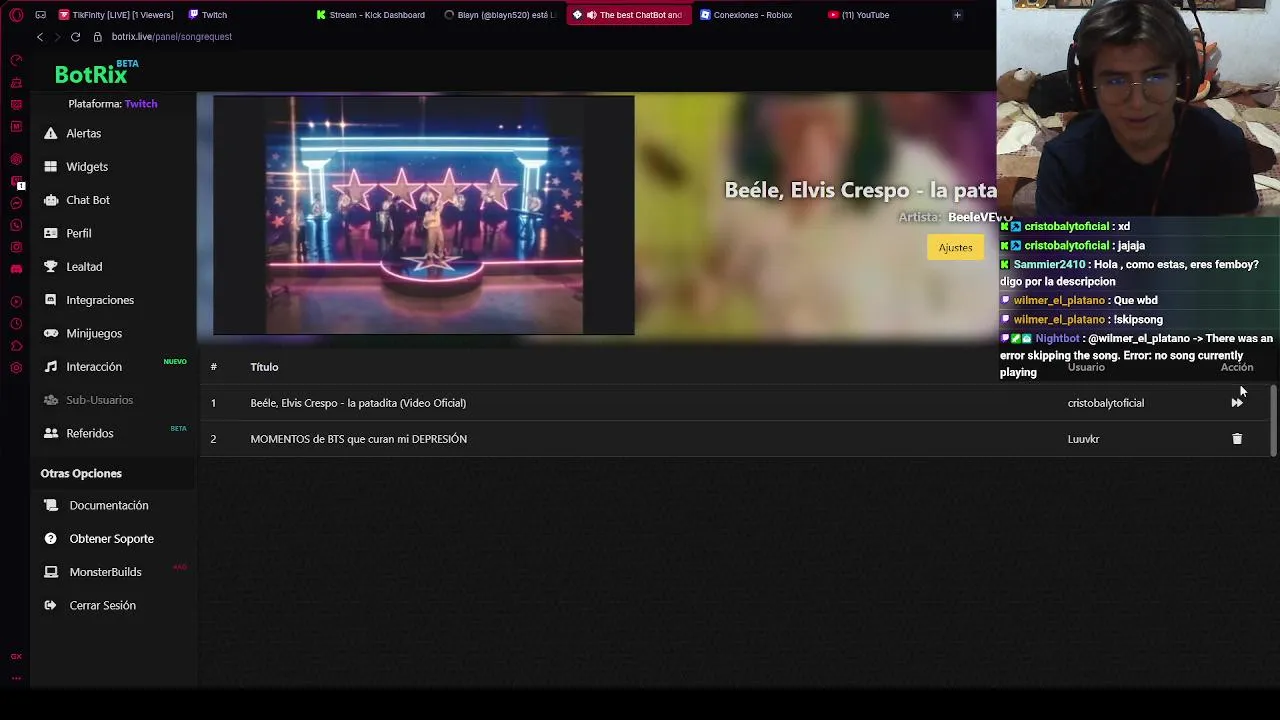Click the 'Título' column header
Image resolution: width=1280 pixels, height=720 pixels.
click(x=264, y=367)
